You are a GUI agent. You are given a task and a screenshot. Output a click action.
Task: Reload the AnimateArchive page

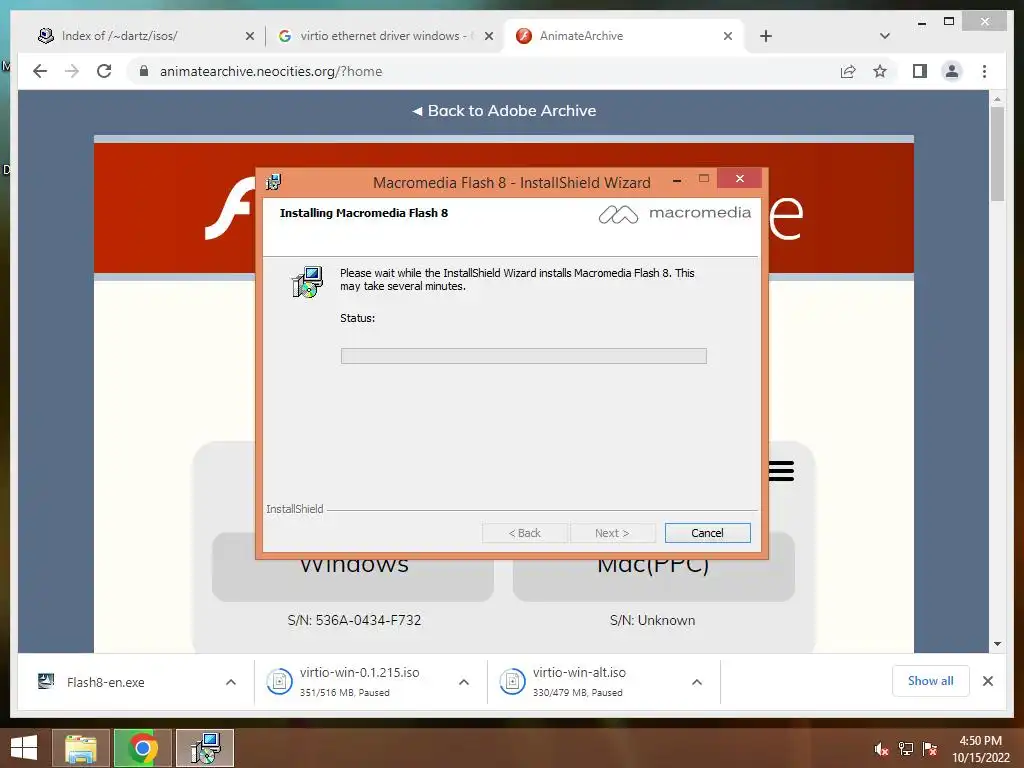click(104, 71)
